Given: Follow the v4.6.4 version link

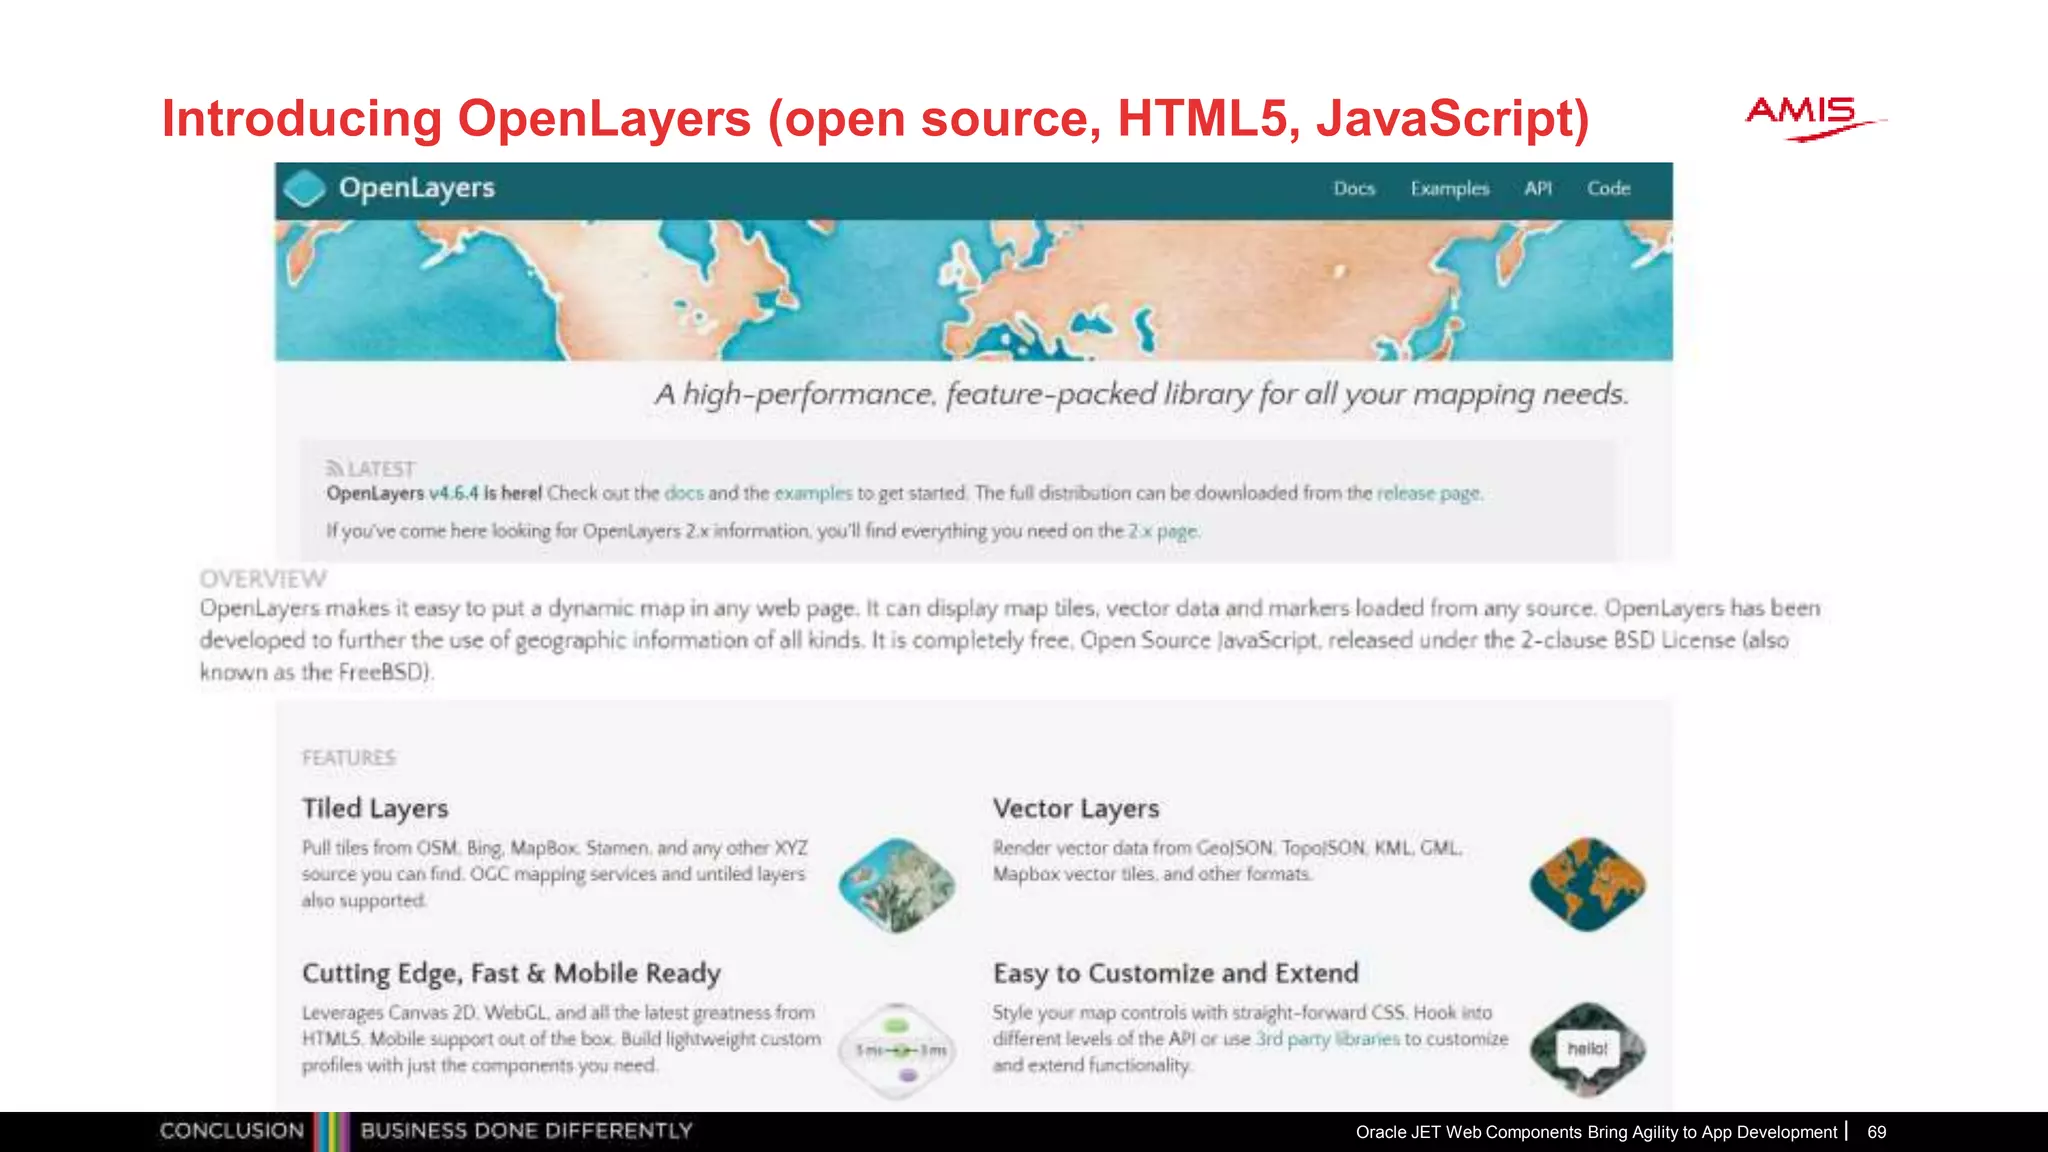Looking at the screenshot, I should coord(454,493).
